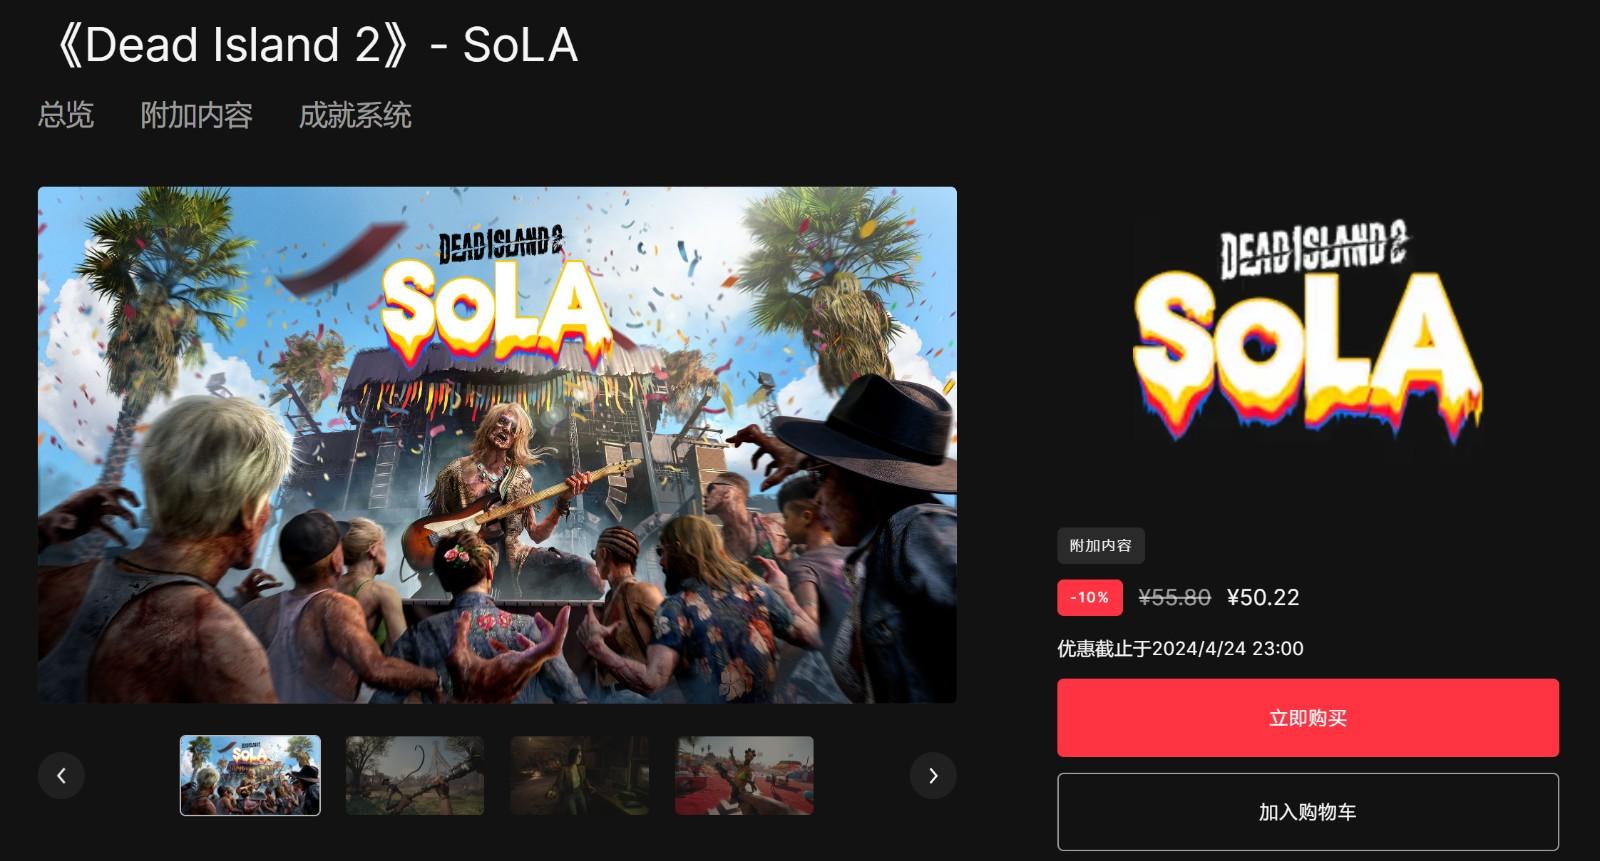Switch to the 总览 tab

tap(66, 115)
